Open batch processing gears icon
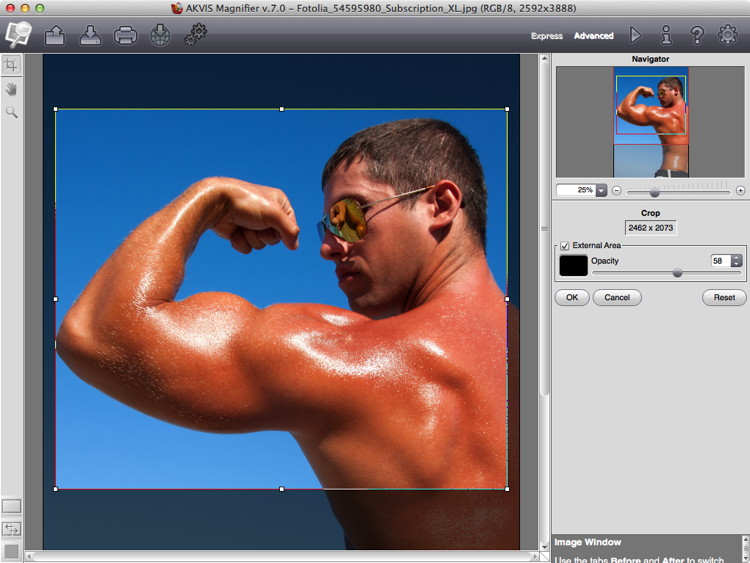Viewport: 750px width, 563px height. pos(195,35)
